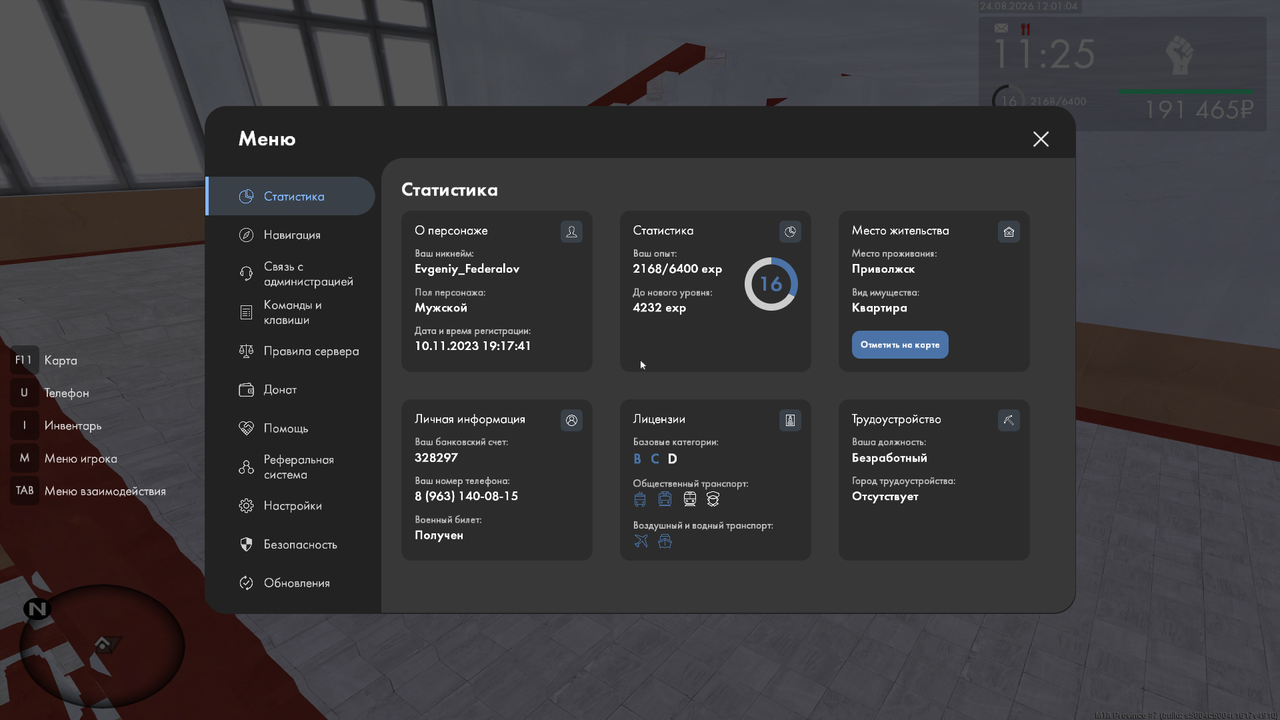Click the mail envelope icon in the HUD
1280x720 pixels.
point(1001,29)
